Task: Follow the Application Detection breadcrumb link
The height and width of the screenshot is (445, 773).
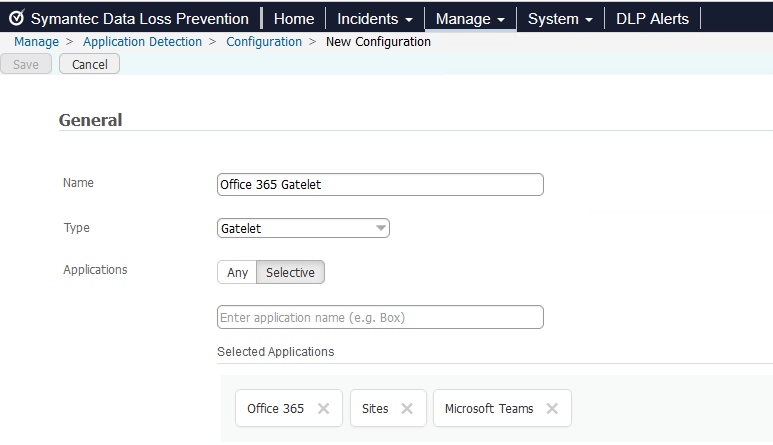Action: coord(142,42)
